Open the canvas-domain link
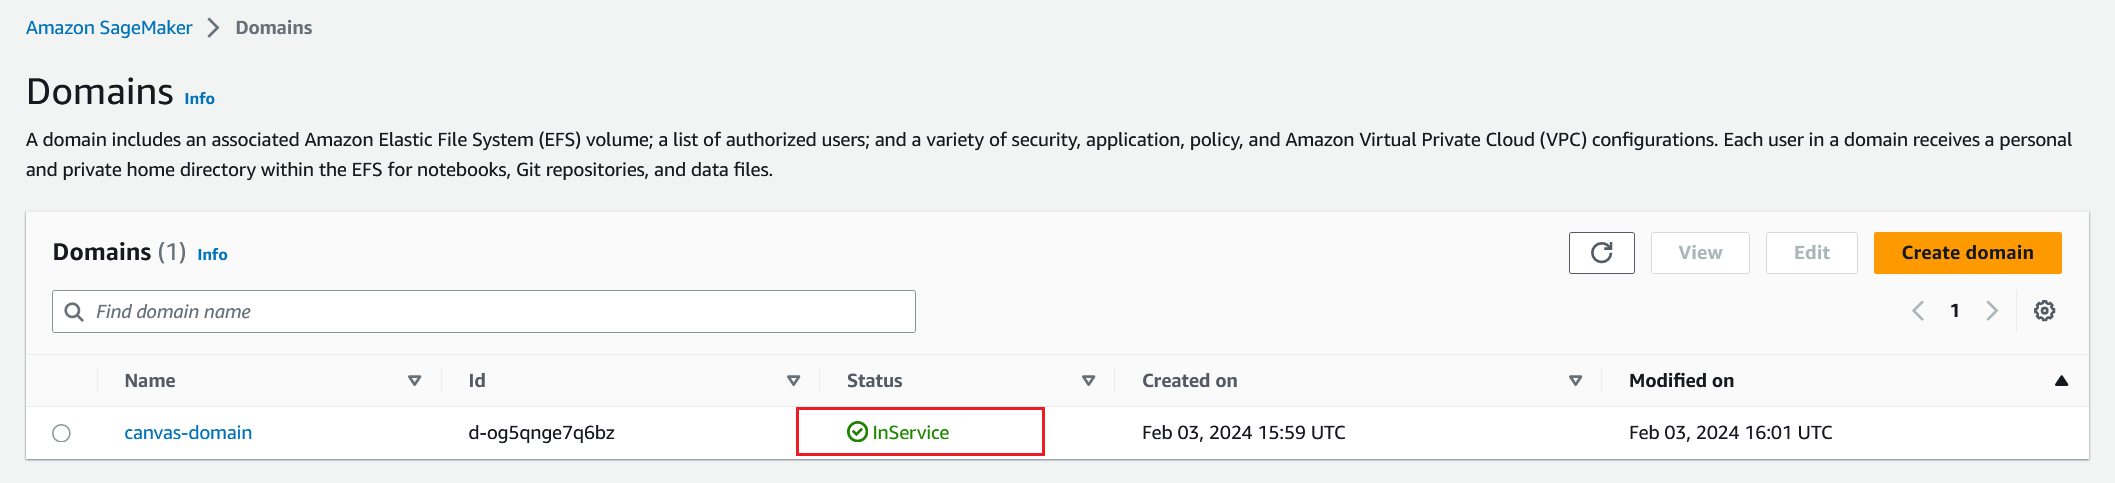 188,433
